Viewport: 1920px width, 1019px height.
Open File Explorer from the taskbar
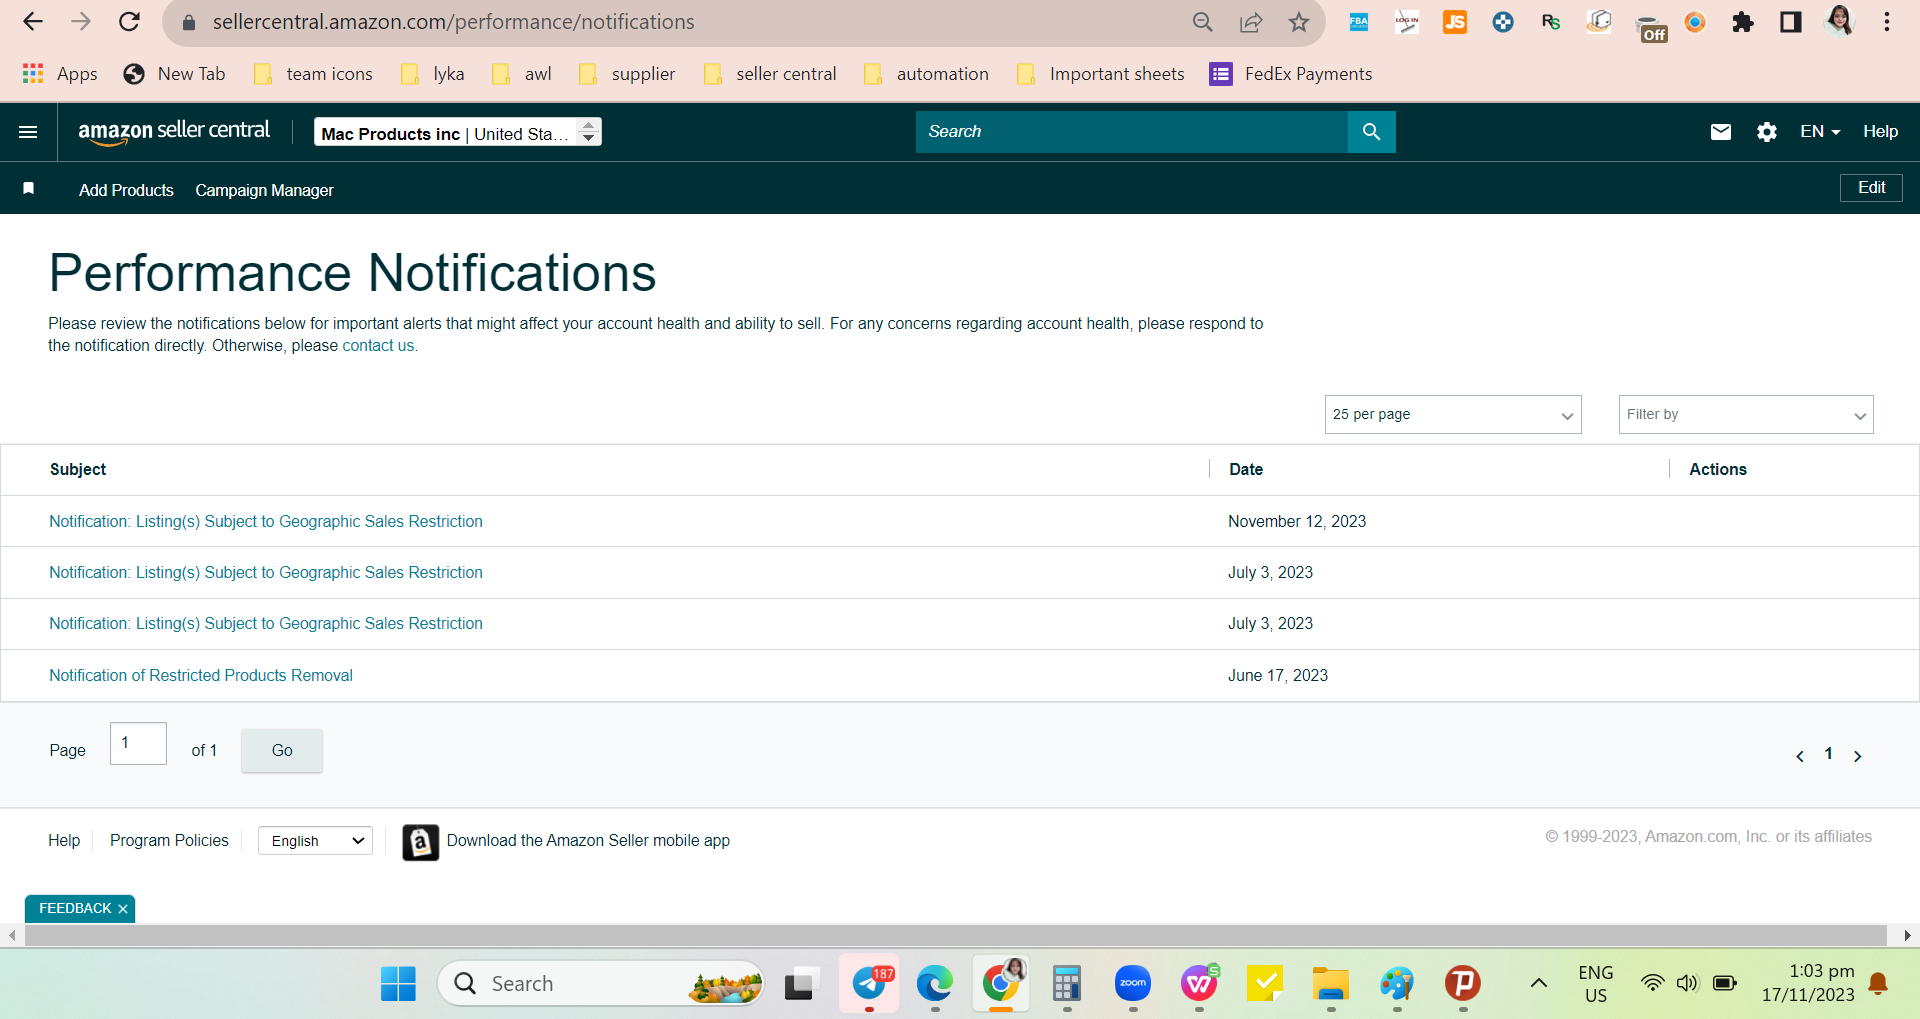pos(1331,984)
